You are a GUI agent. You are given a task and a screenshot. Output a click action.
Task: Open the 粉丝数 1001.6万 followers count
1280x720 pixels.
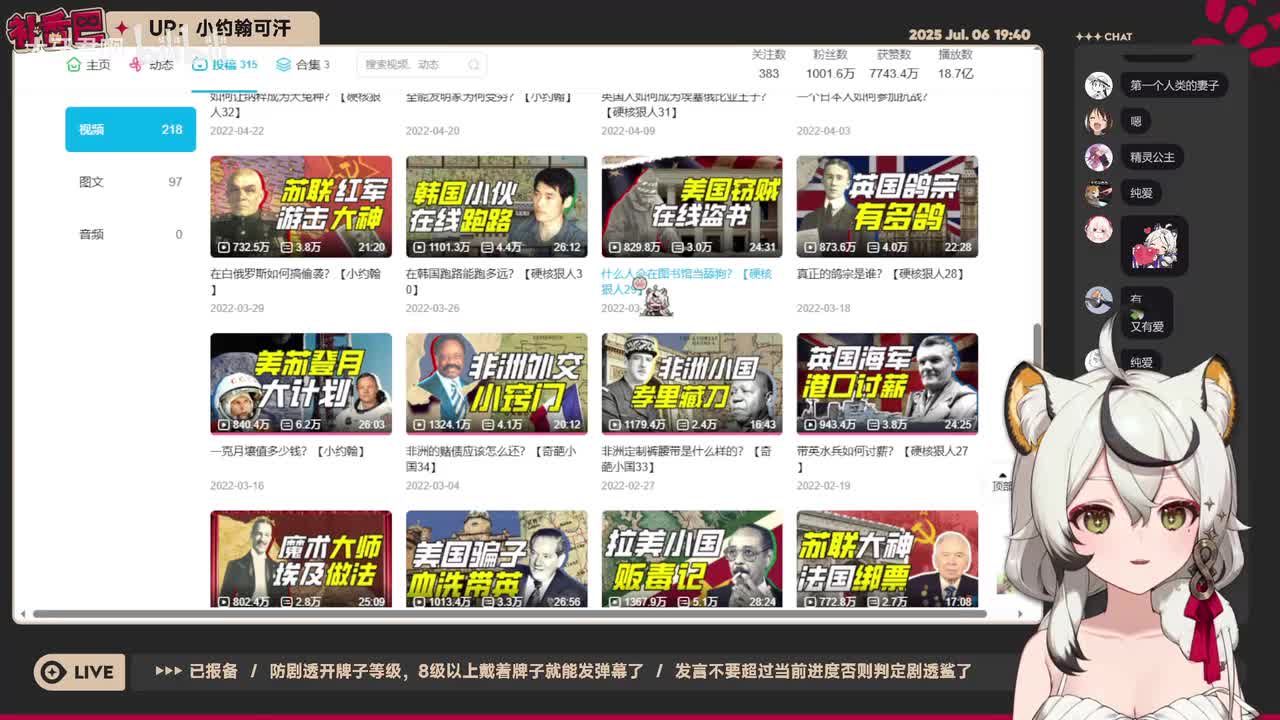pos(830,64)
